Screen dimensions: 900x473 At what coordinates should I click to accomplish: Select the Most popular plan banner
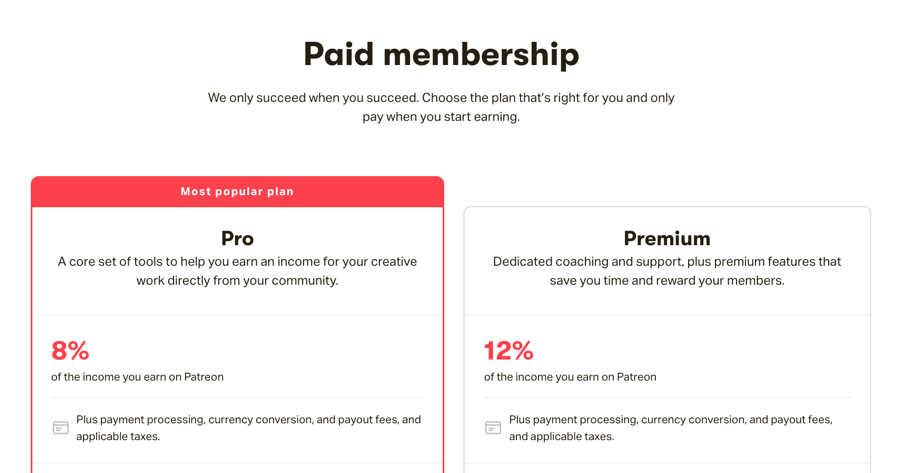click(237, 192)
